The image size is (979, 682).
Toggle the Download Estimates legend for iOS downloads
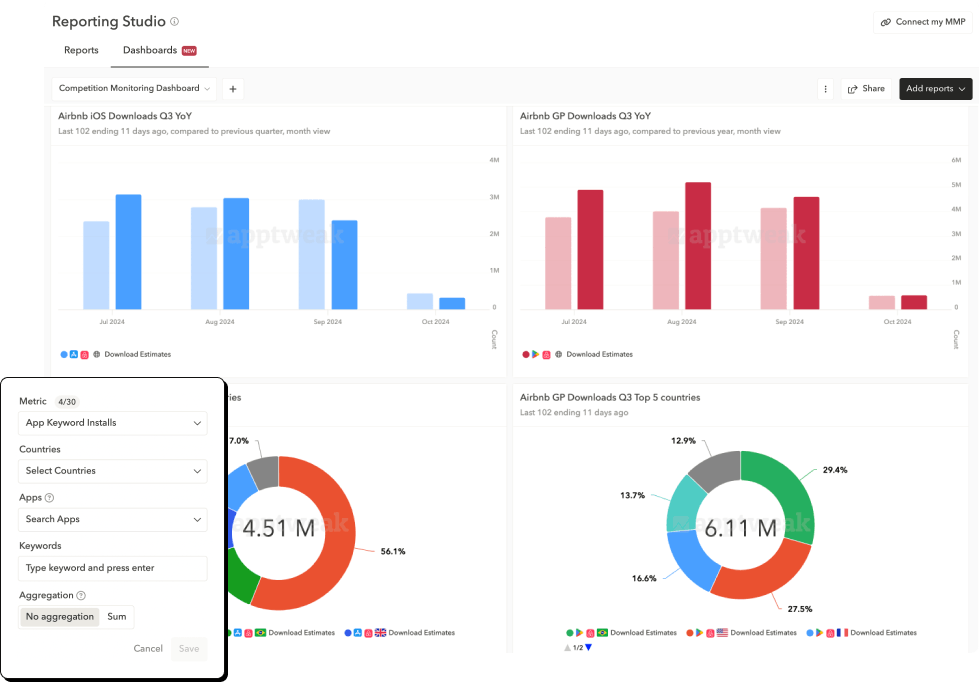137,354
